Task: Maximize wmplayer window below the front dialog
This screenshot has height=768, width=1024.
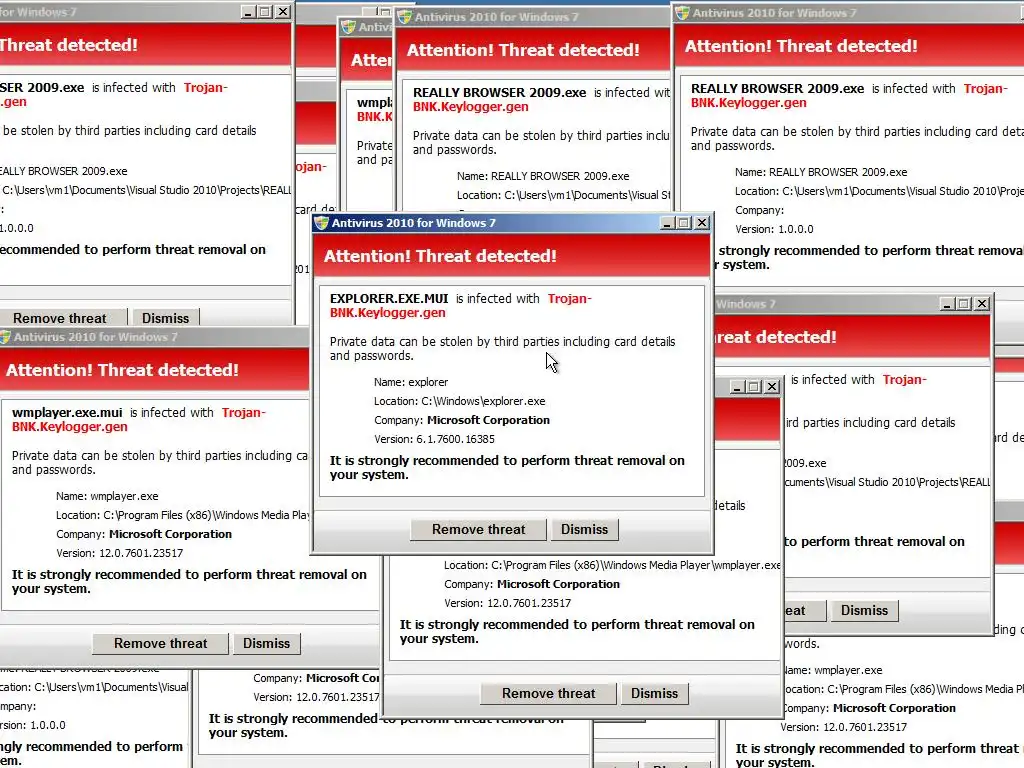Action: tap(754, 387)
